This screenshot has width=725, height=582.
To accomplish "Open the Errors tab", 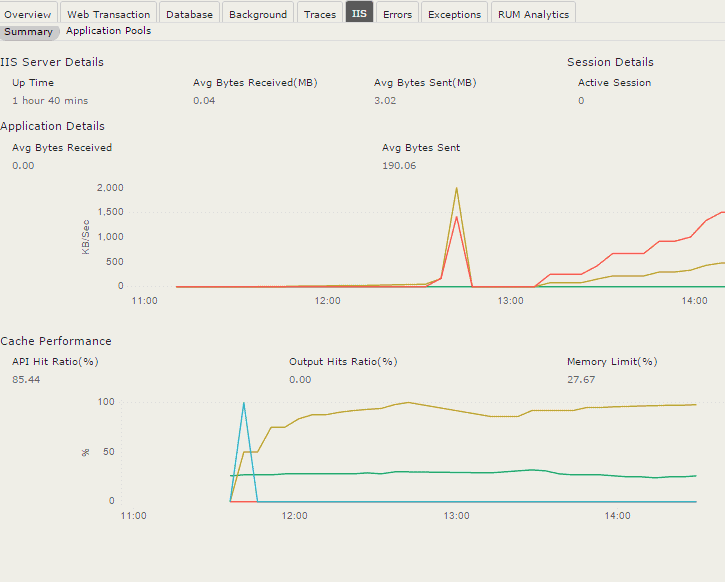I will point(397,14).
